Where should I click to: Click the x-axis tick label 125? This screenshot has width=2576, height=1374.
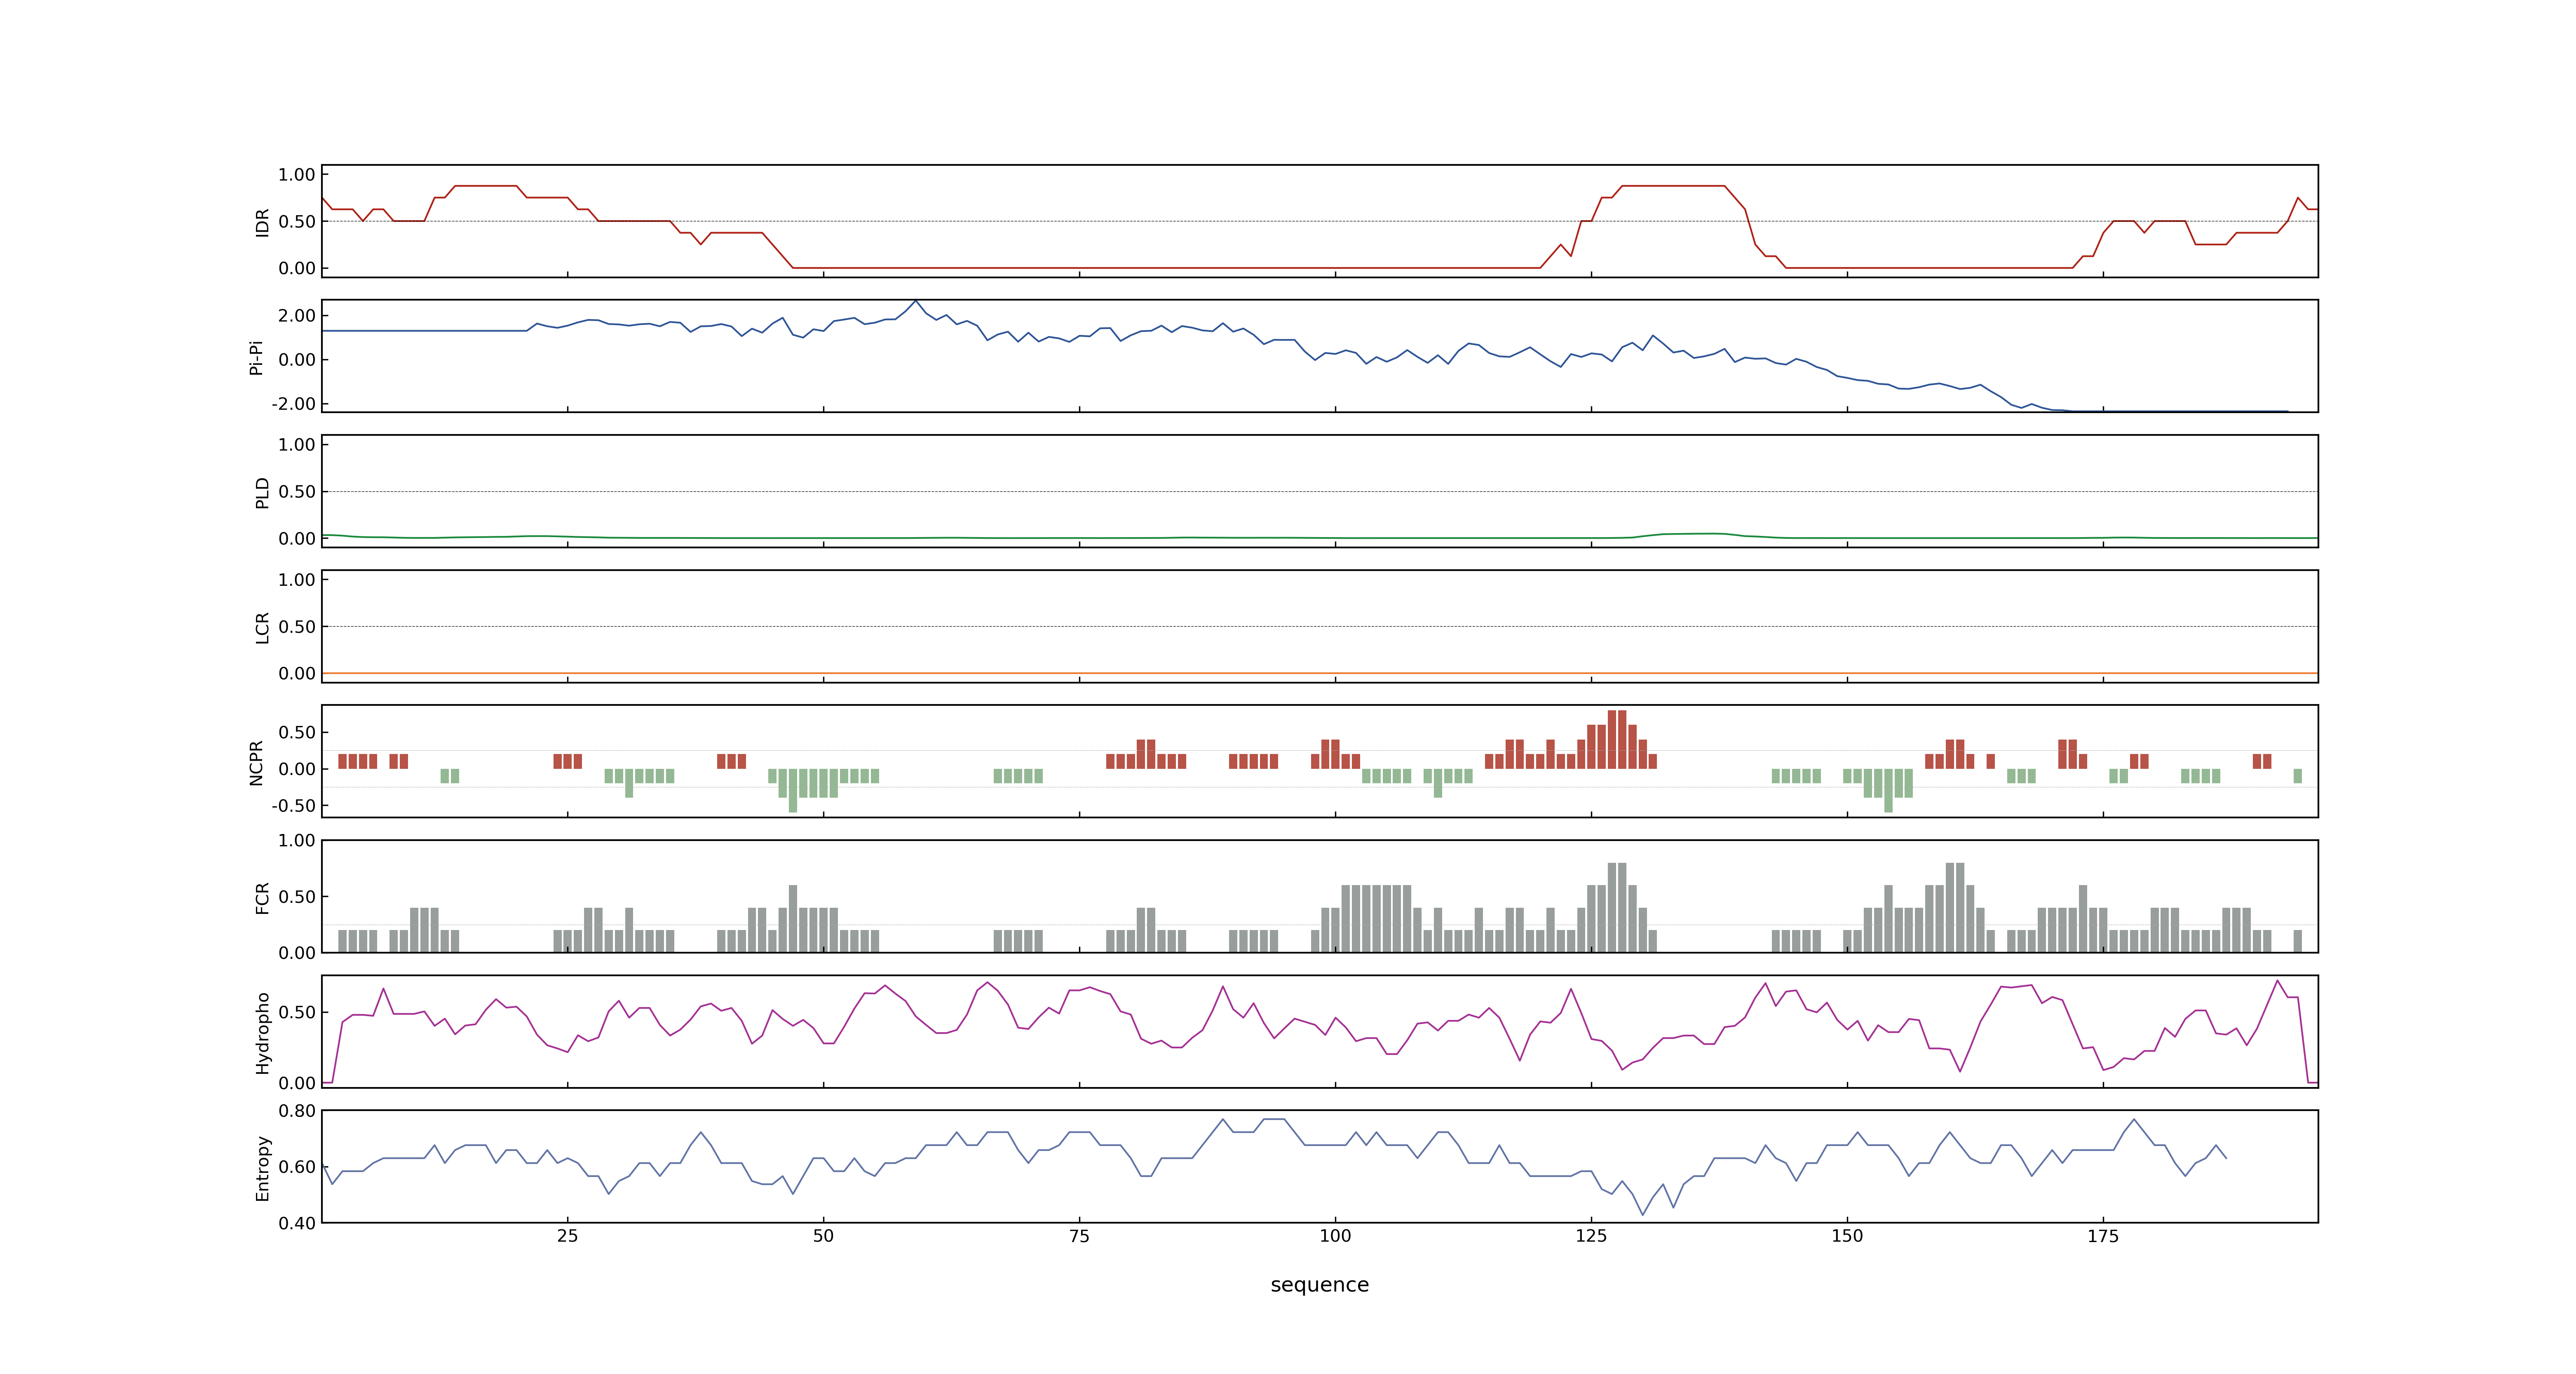(1591, 1236)
